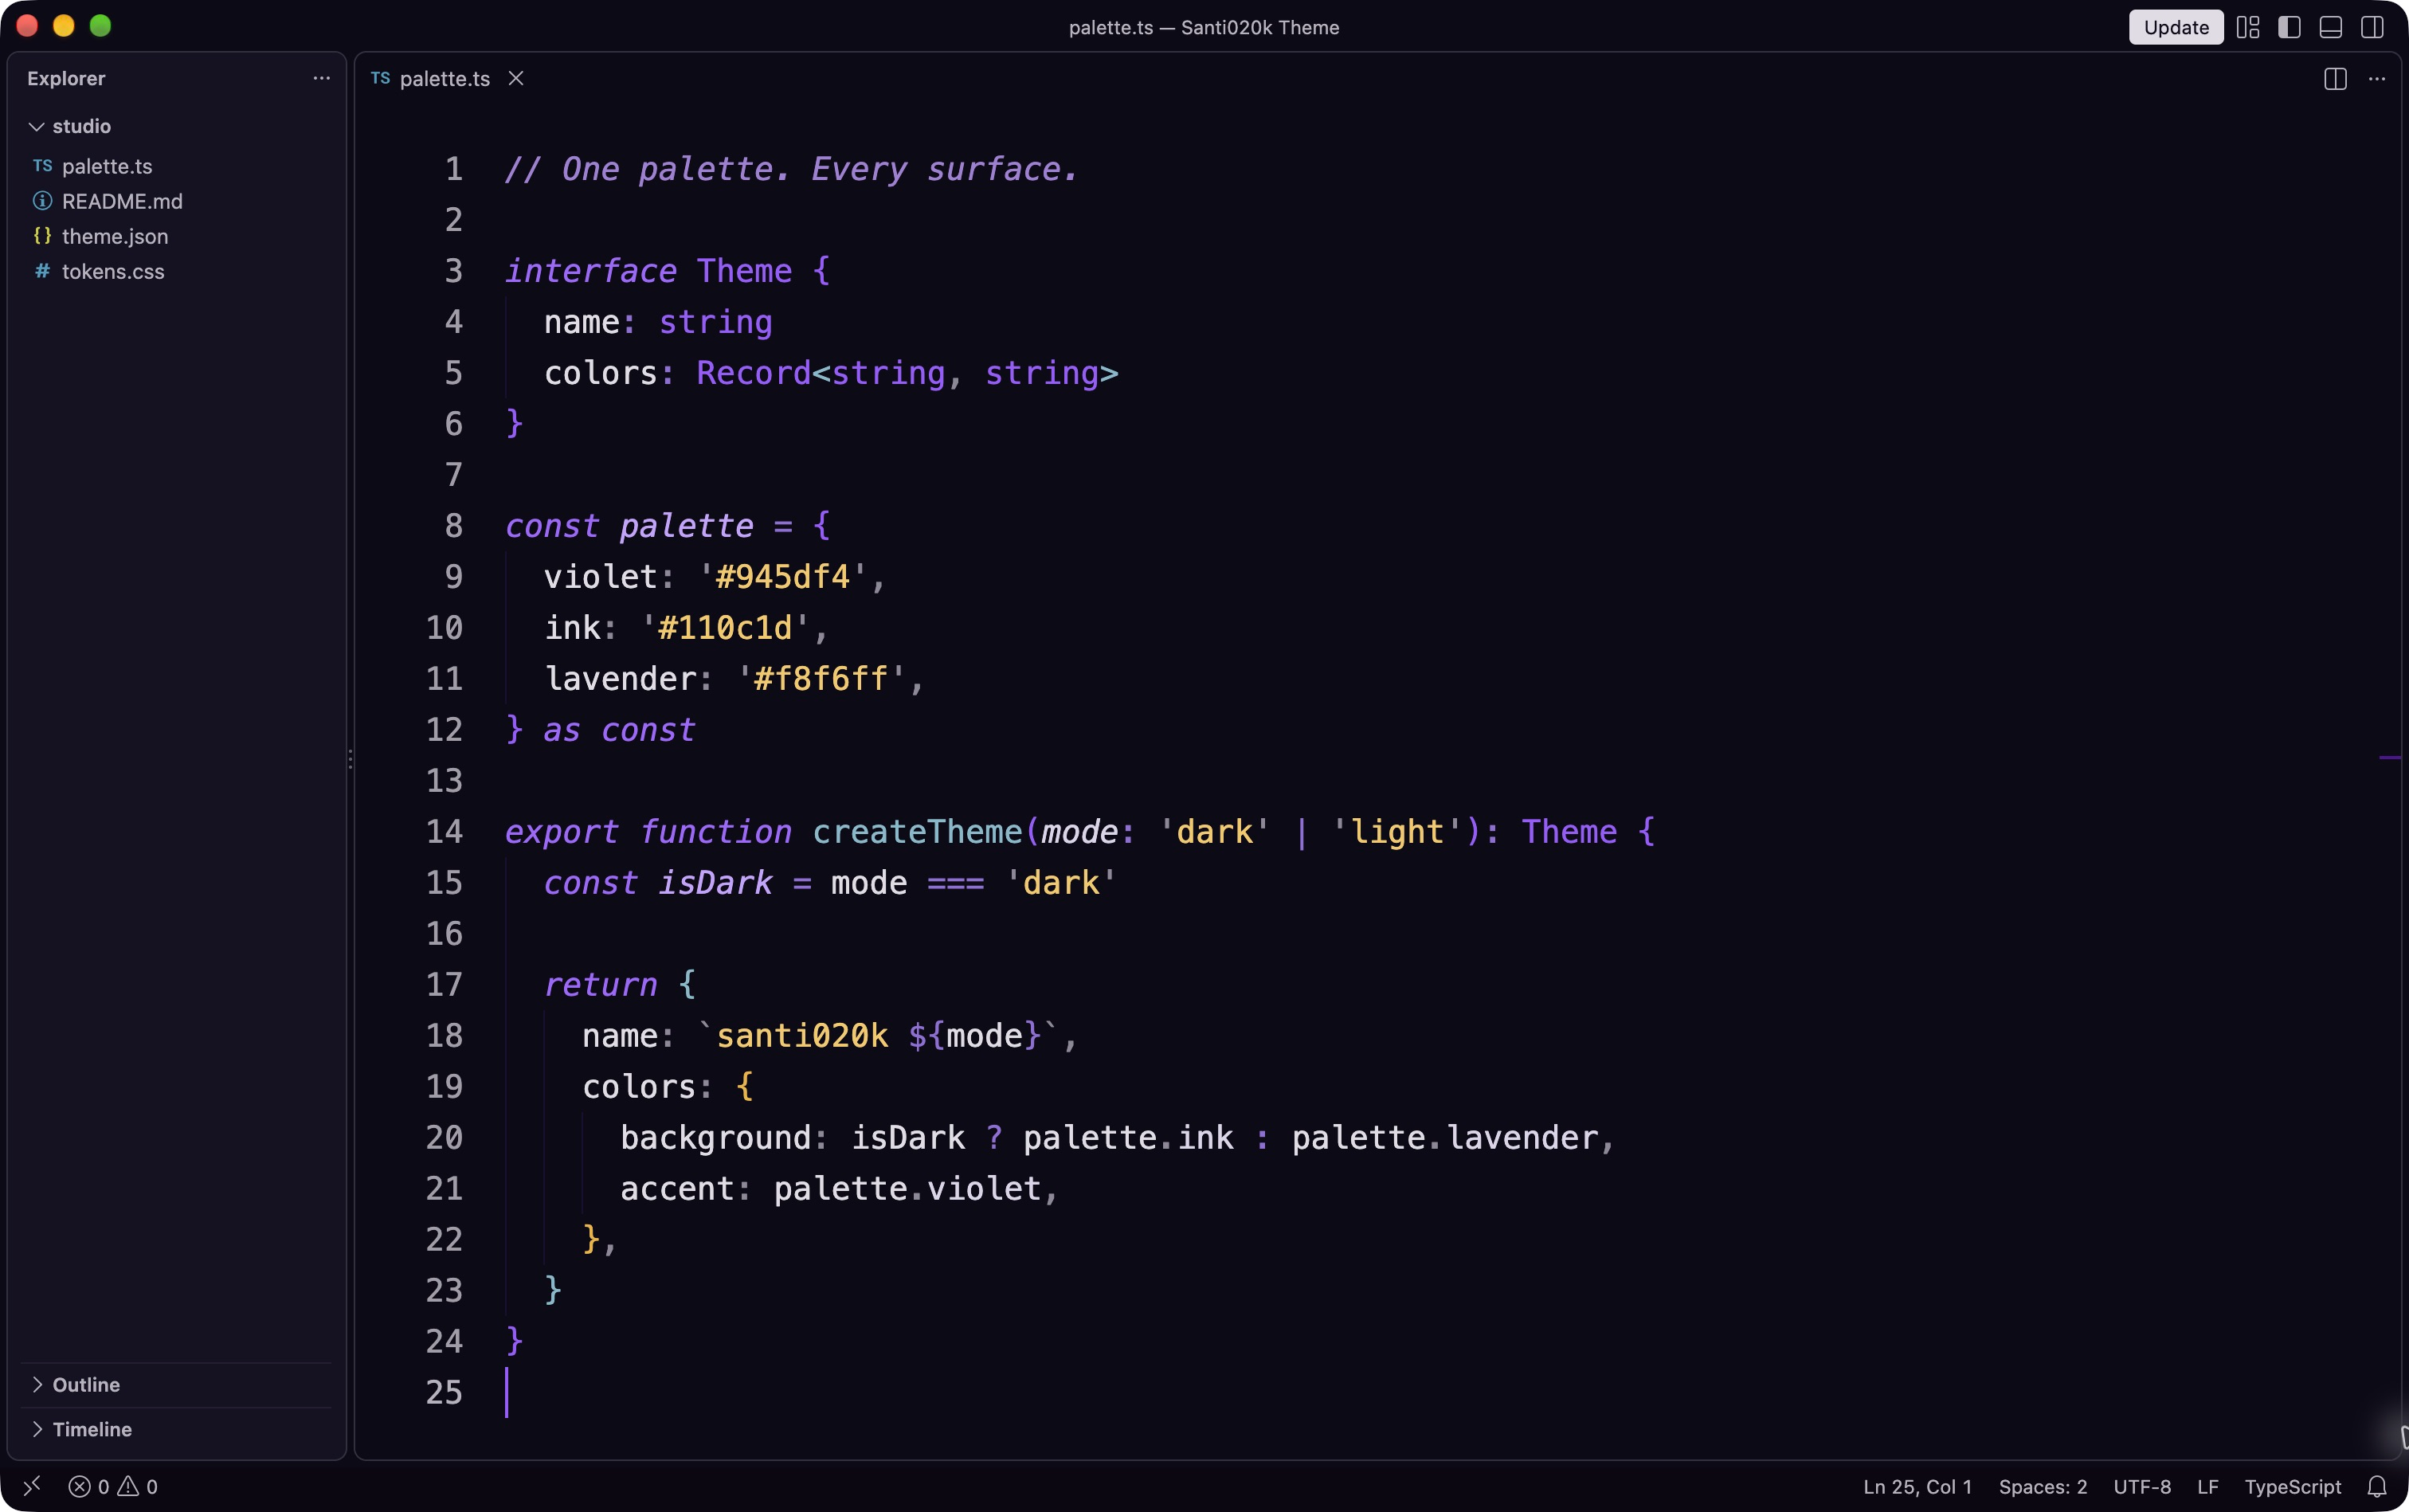Image resolution: width=2409 pixels, height=1512 pixels.
Task: Change end of line sequence LF
Action: tap(2208, 1487)
